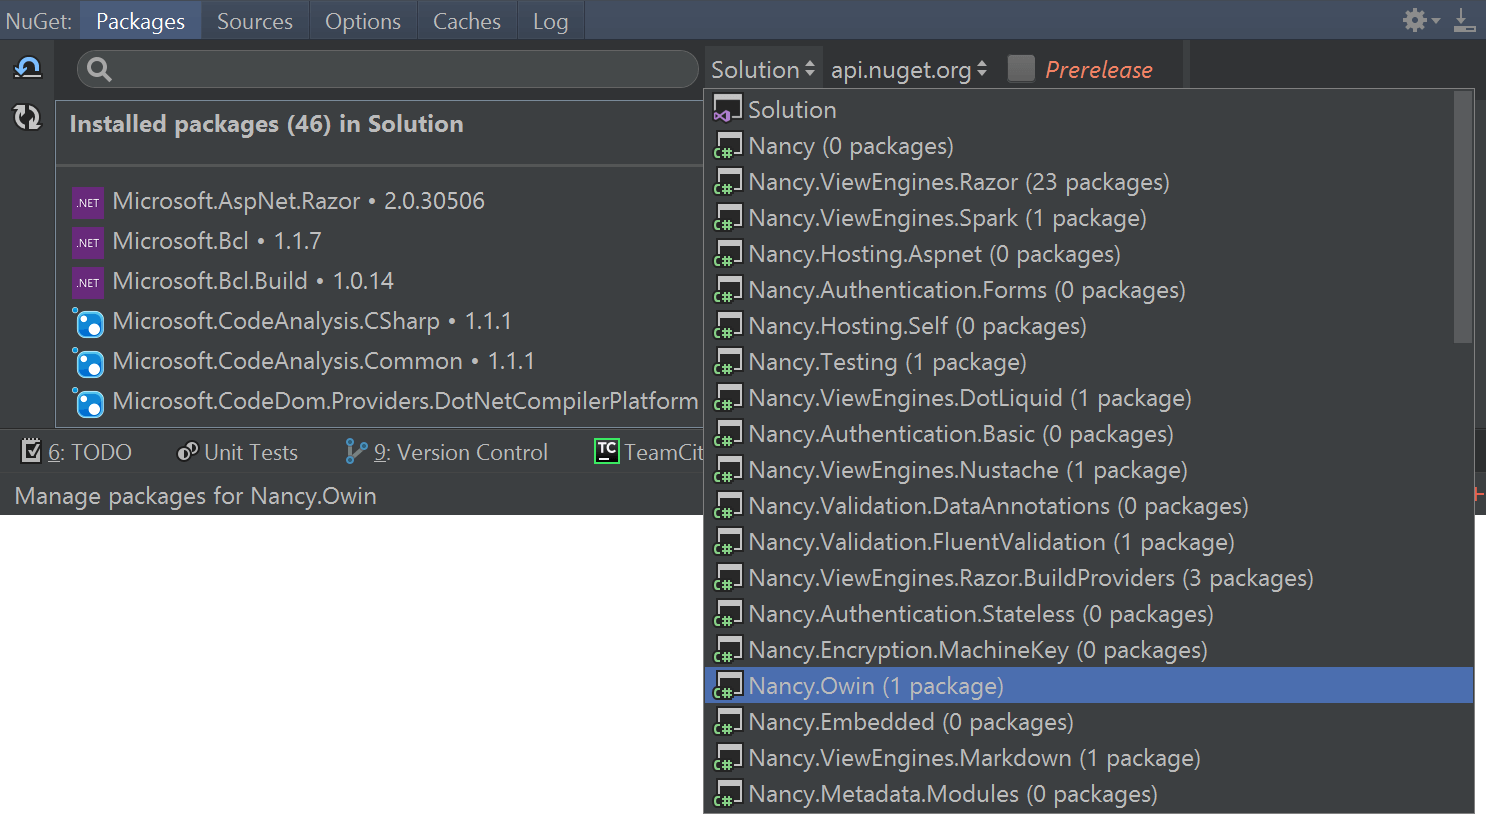Viewport: 1486px width, 814px height.
Task: Click package icon beside Microsoft.CodeAnalysis.Common
Action: pyautogui.click(x=88, y=362)
